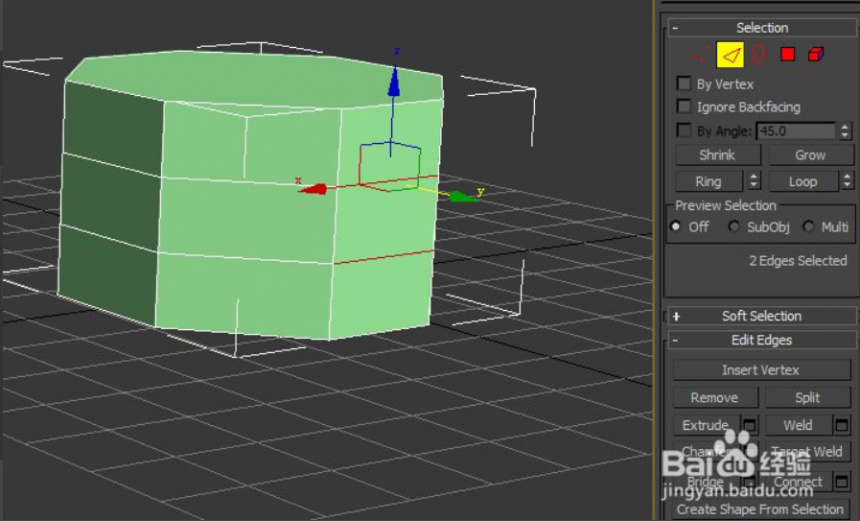The image size is (860, 521).
Task: Select the Vertex sub-object level icon
Action: [700, 54]
